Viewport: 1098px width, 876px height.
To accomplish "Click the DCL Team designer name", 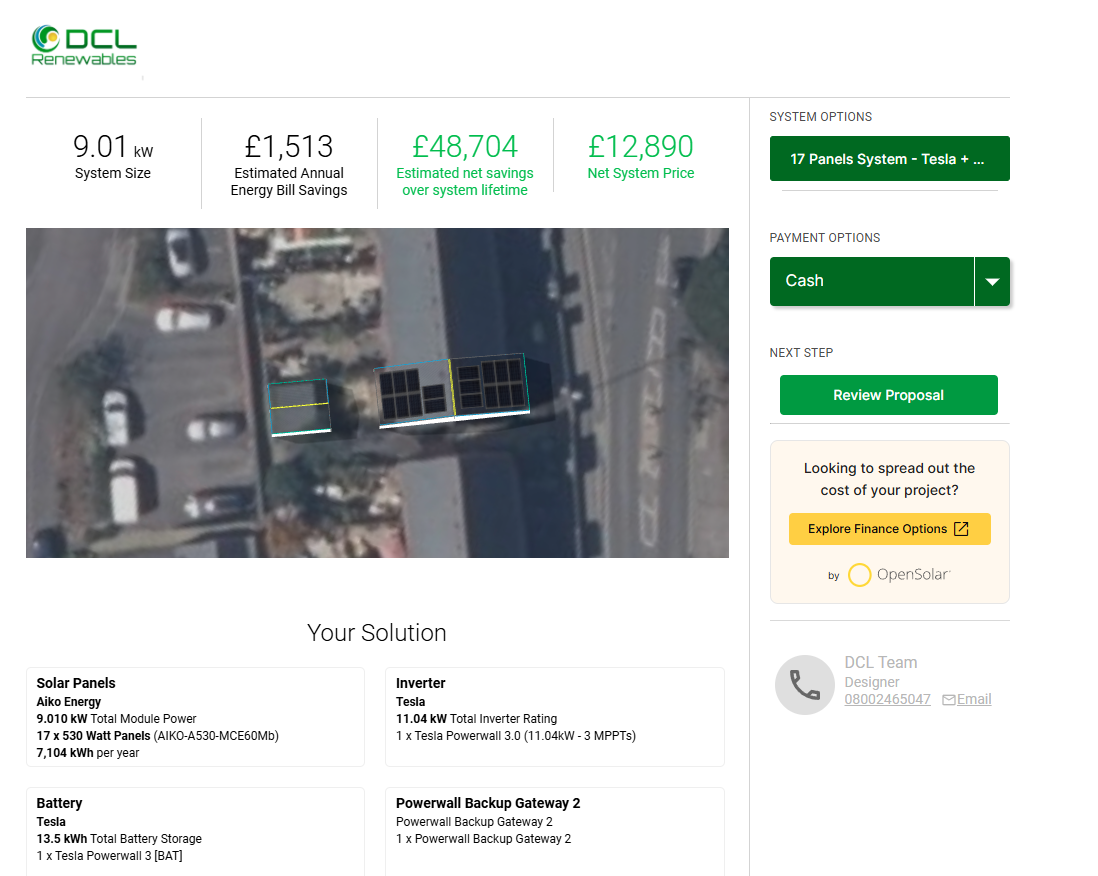I will [x=880, y=662].
